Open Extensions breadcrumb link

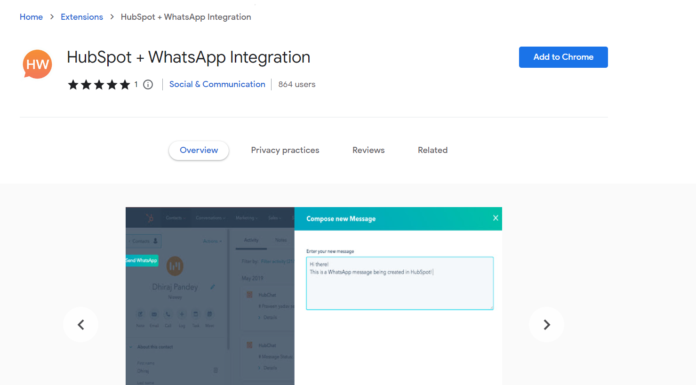[82, 17]
